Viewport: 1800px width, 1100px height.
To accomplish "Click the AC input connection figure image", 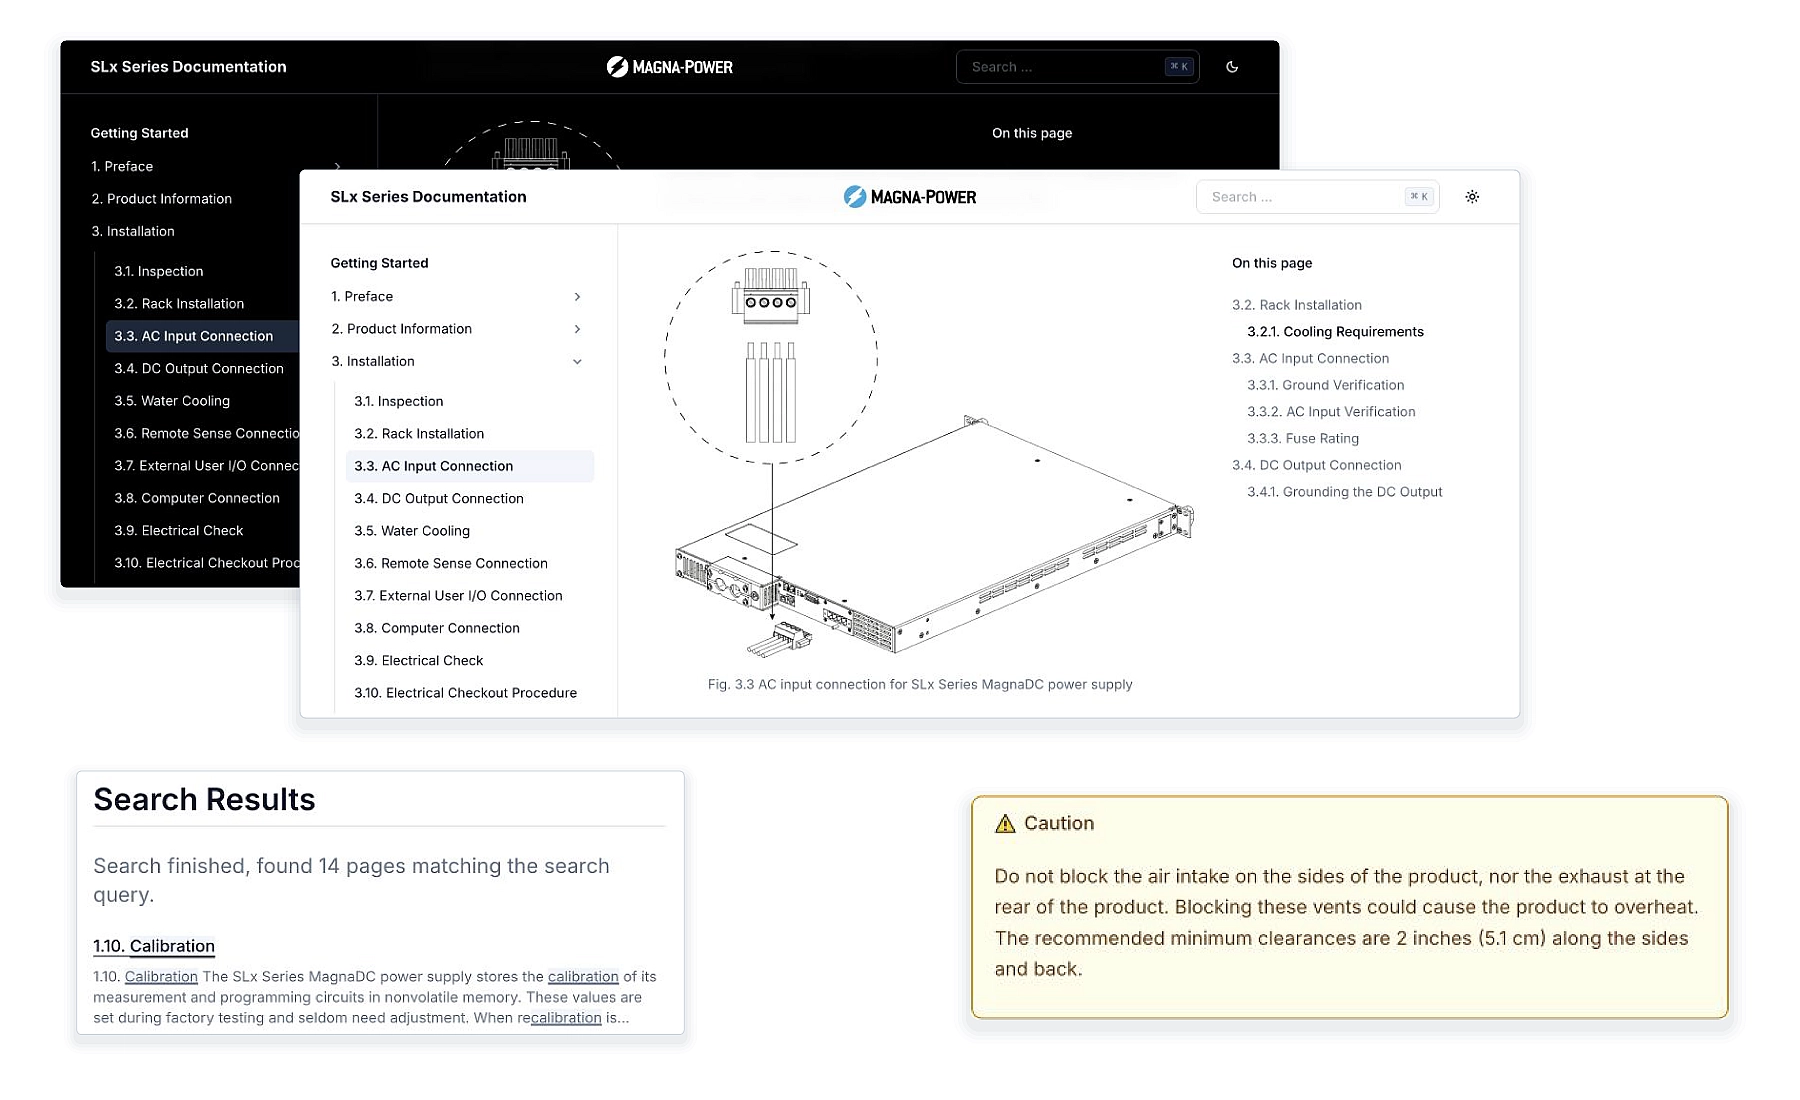I will click(929, 455).
